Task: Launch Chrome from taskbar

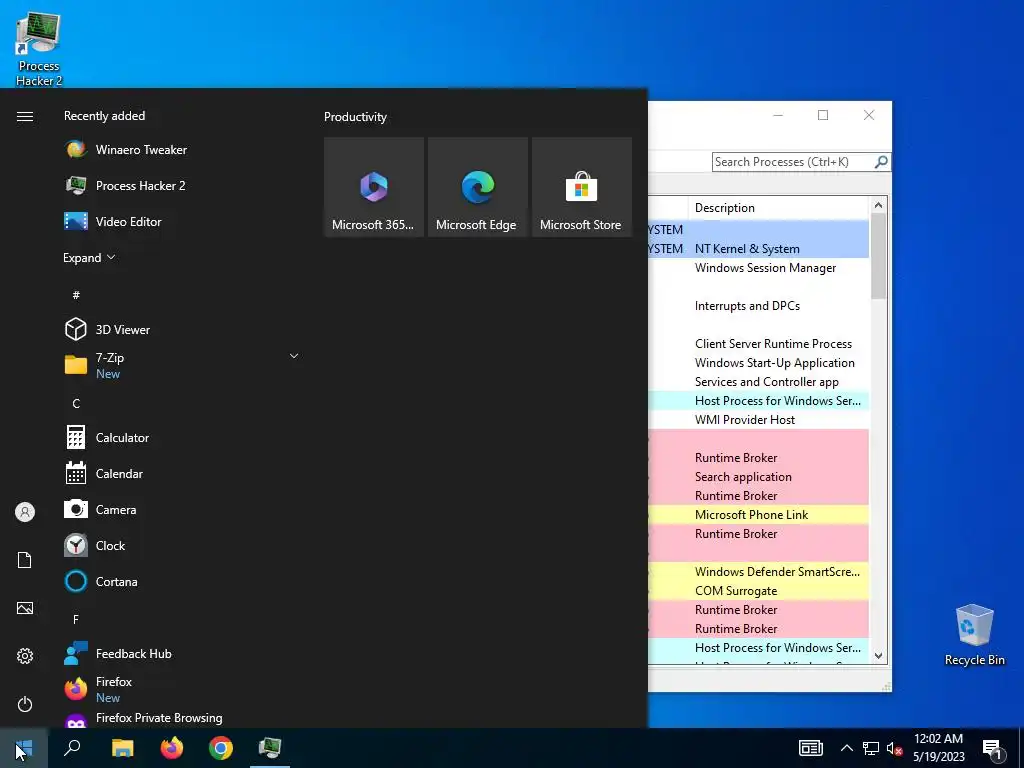Action: click(221, 748)
